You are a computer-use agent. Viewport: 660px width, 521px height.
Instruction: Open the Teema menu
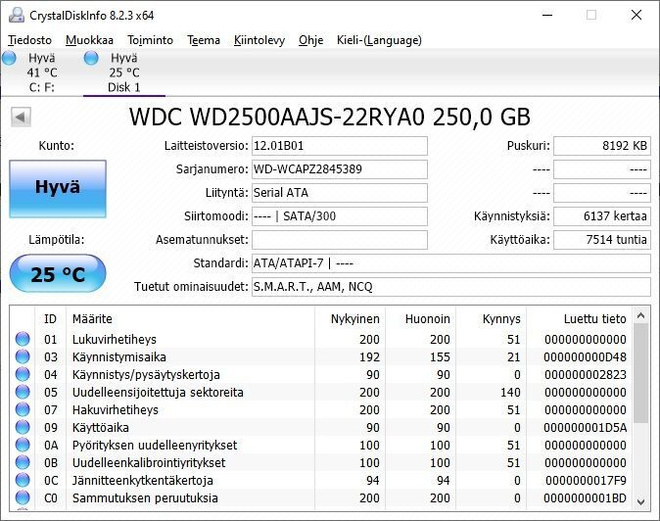204,40
